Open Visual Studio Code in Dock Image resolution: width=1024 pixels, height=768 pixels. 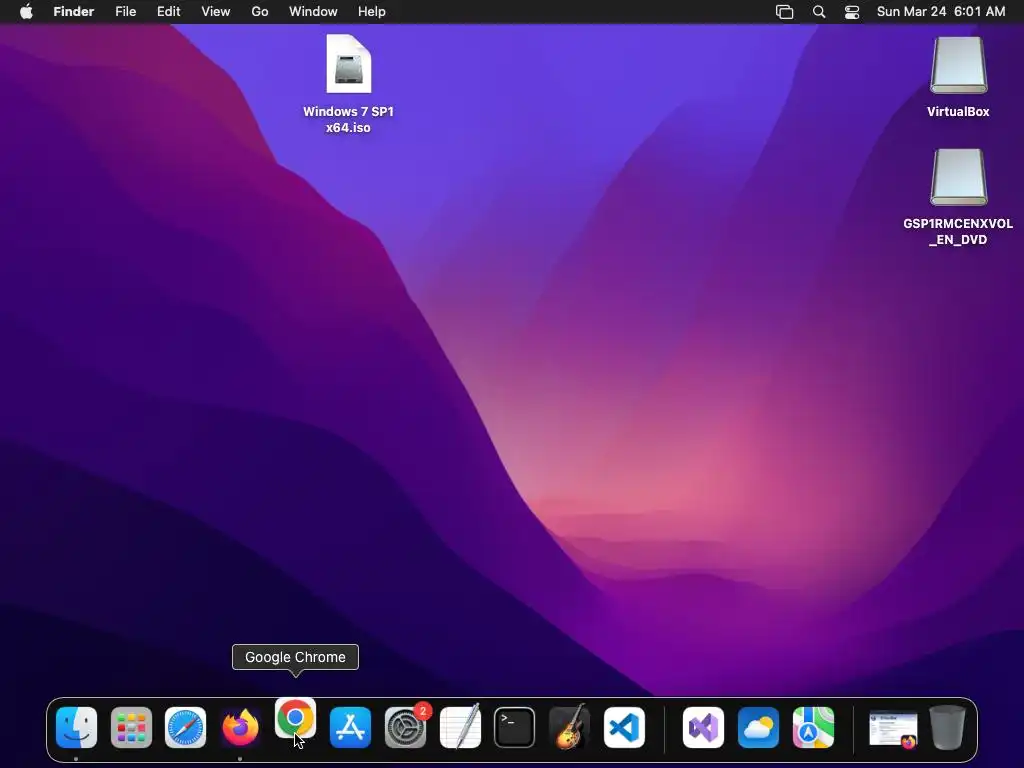pos(624,728)
